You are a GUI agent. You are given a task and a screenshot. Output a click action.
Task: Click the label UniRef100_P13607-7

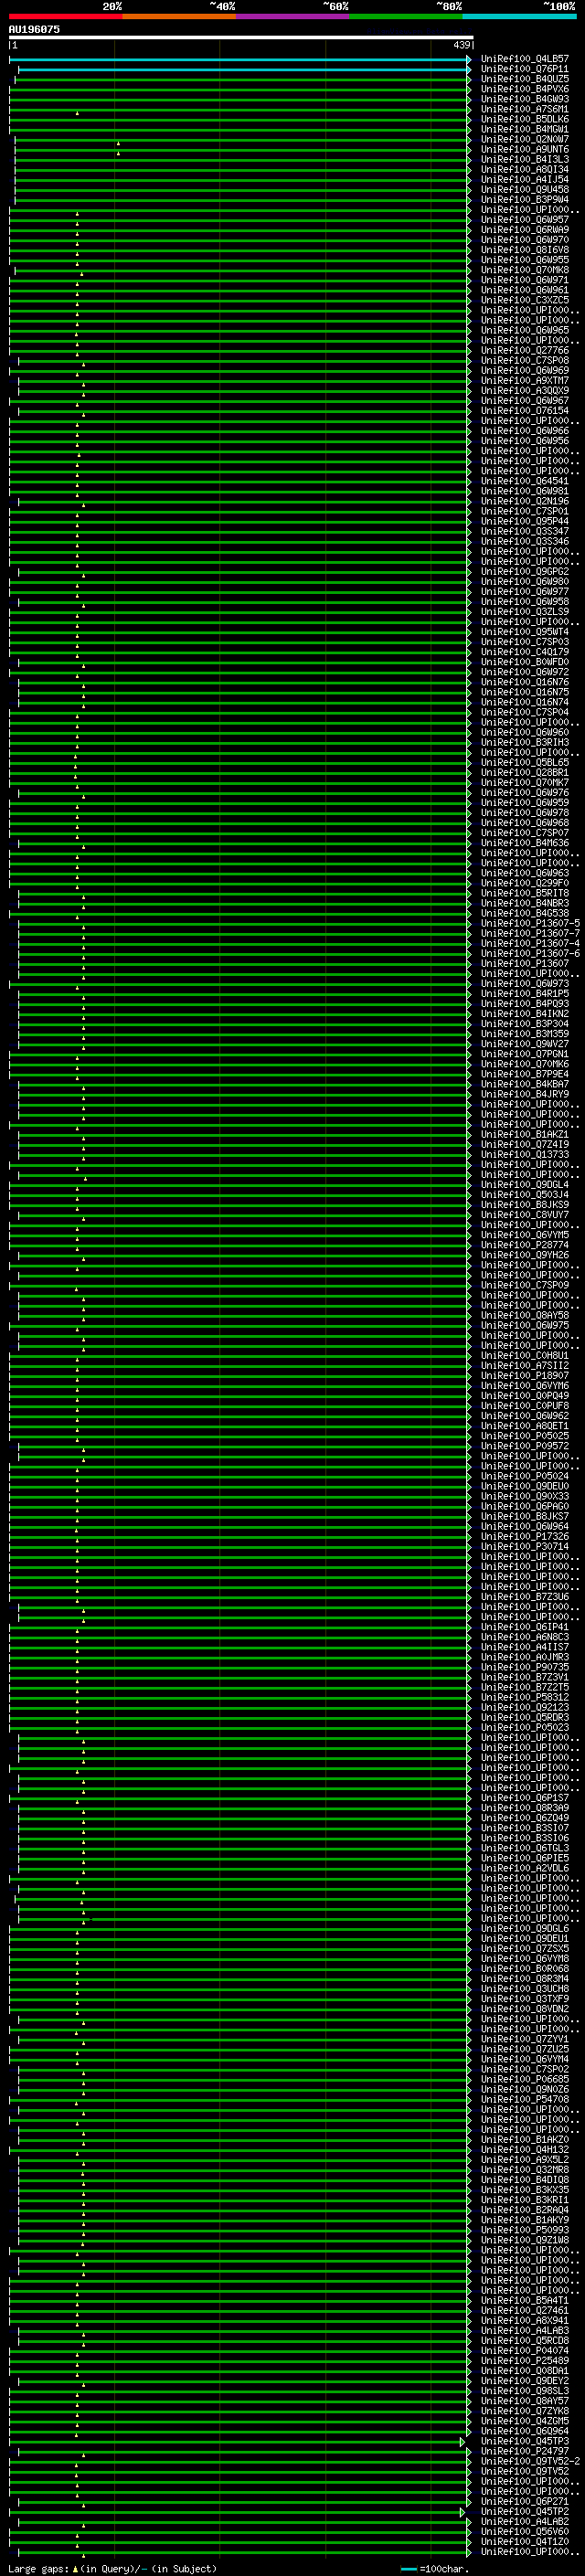click(531, 933)
